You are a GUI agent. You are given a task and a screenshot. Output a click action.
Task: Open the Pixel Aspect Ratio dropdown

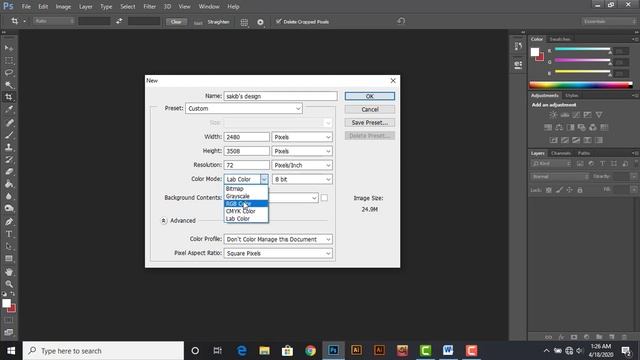pos(278,253)
